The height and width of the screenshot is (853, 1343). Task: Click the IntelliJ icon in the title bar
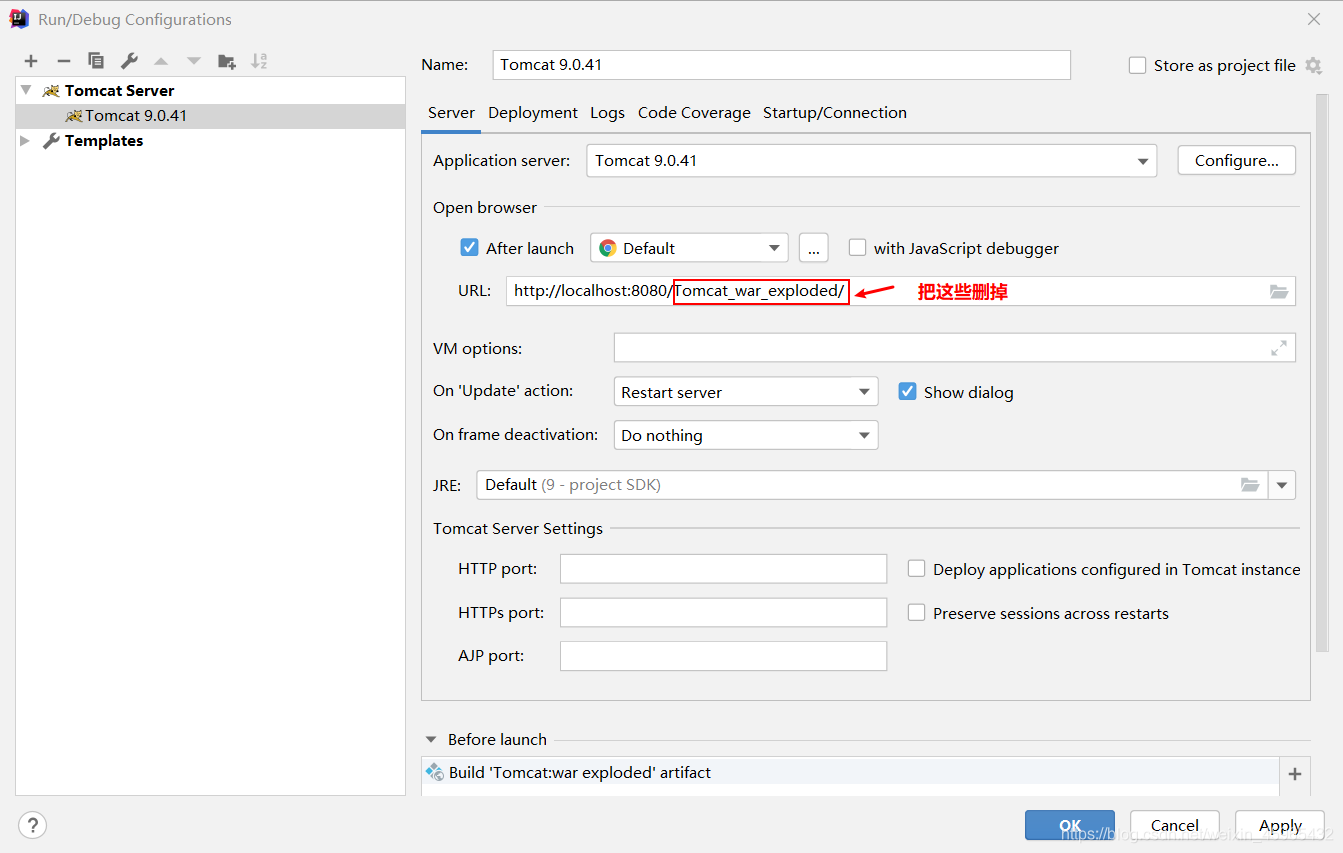[19, 19]
